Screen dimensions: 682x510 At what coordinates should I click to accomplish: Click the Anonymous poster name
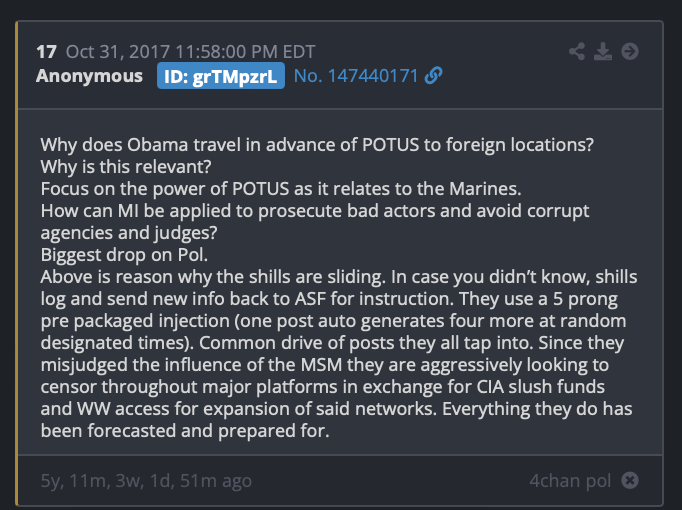pyautogui.click(x=89, y=76)
